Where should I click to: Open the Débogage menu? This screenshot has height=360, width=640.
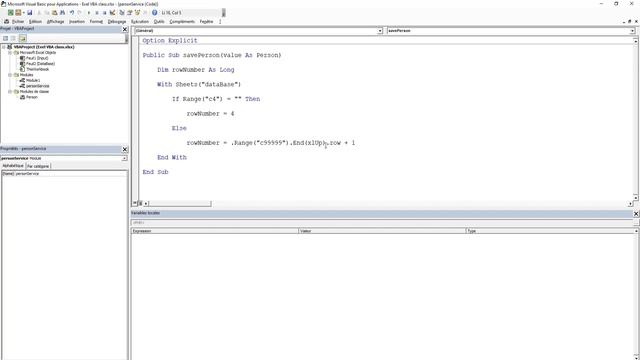coord(117,22)
